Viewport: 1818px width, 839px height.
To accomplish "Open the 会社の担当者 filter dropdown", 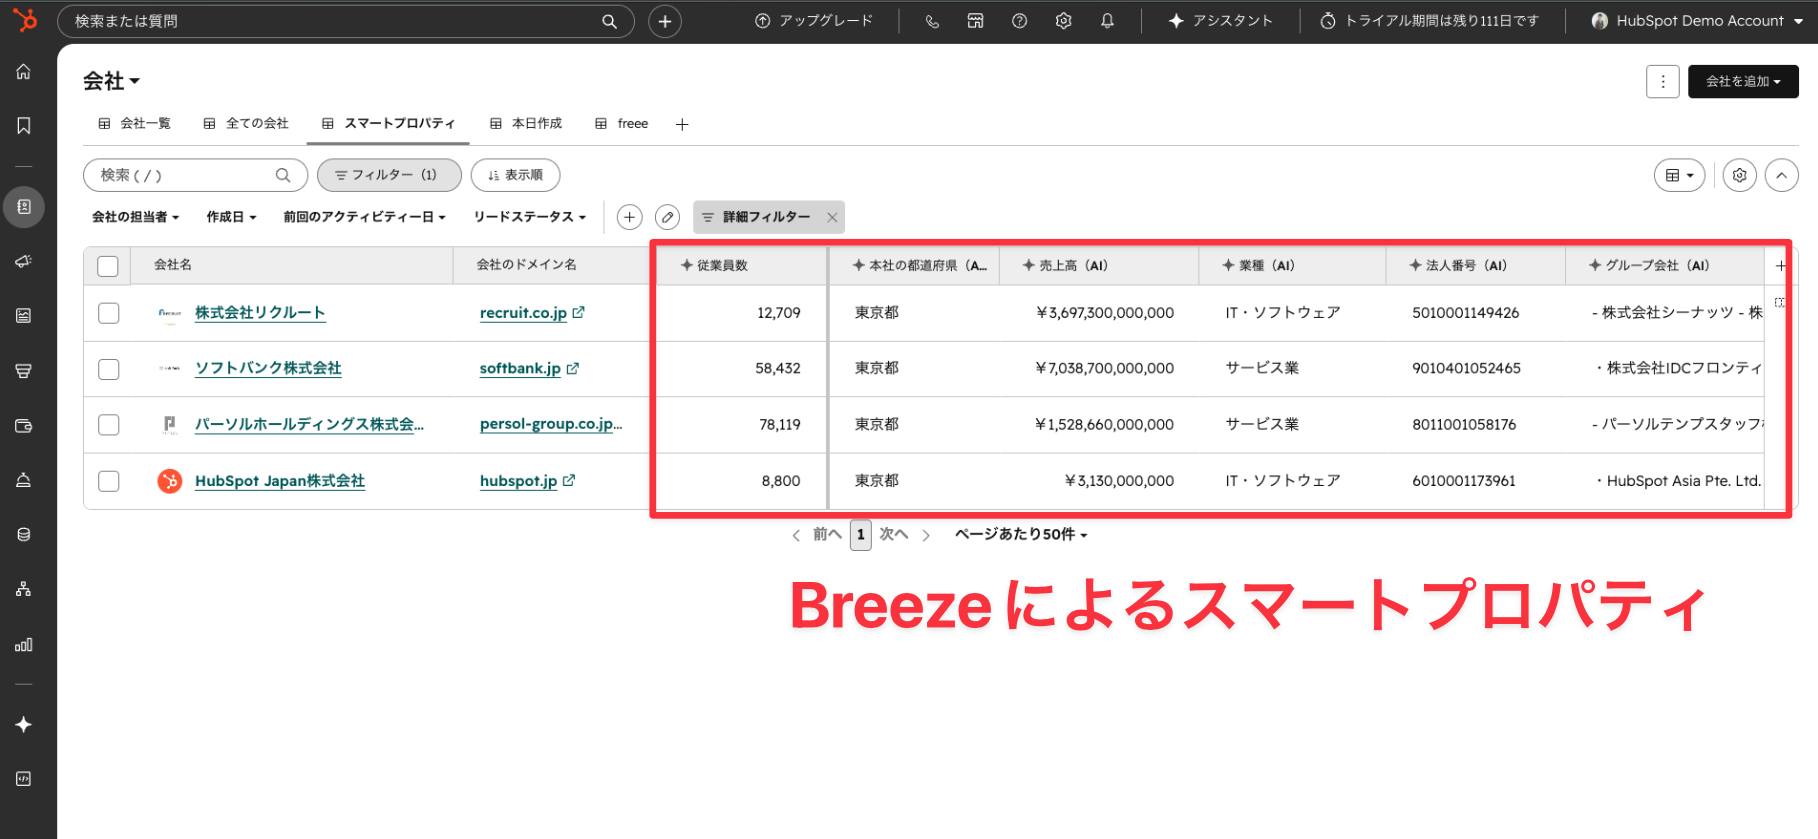I will tap(135, 217).
